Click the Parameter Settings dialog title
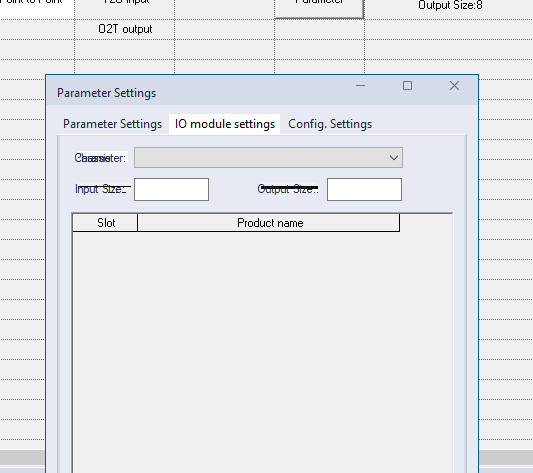The width and height of the screenshot is (533, 473). (x=106, y=93)
